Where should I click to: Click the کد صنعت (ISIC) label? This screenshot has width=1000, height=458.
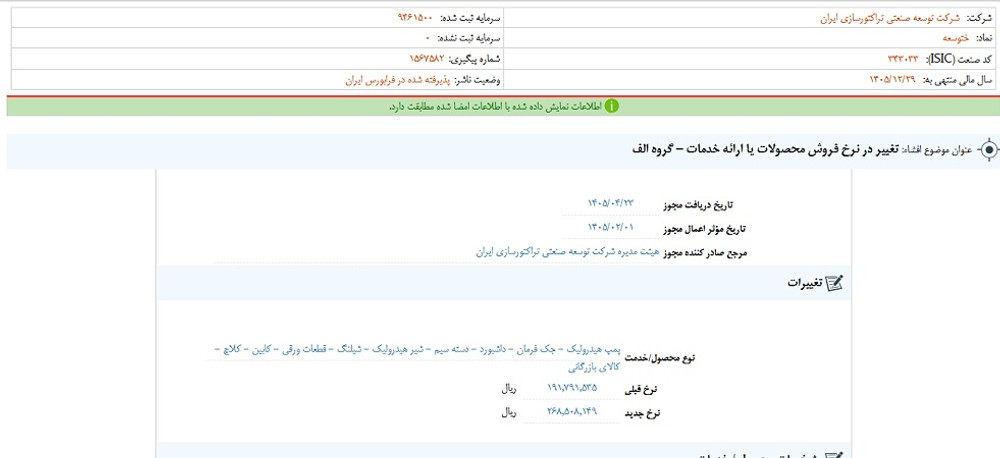960,59
